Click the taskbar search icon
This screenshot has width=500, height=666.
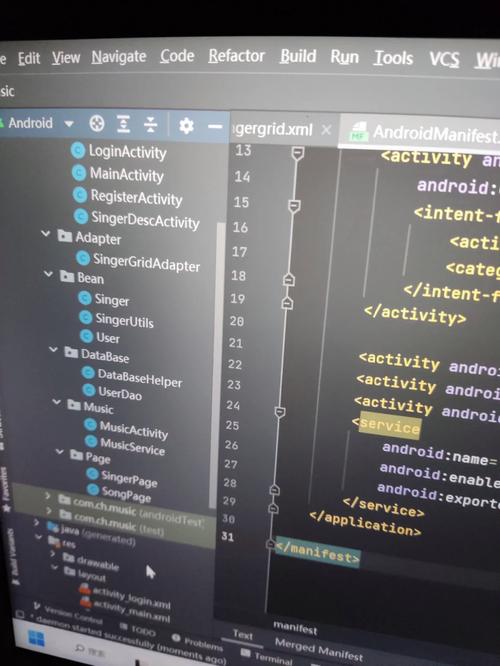(x=79, y=648)
